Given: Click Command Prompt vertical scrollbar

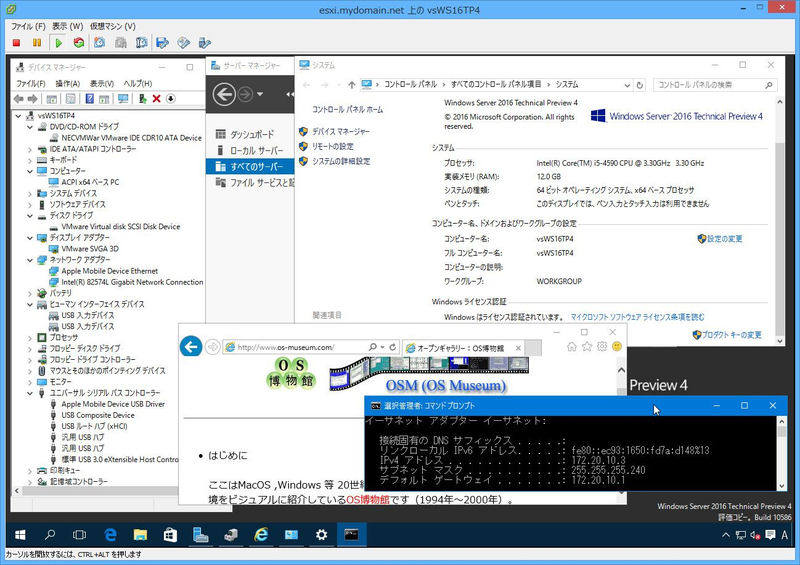Looking at the screenshot, I should [782, 454].
